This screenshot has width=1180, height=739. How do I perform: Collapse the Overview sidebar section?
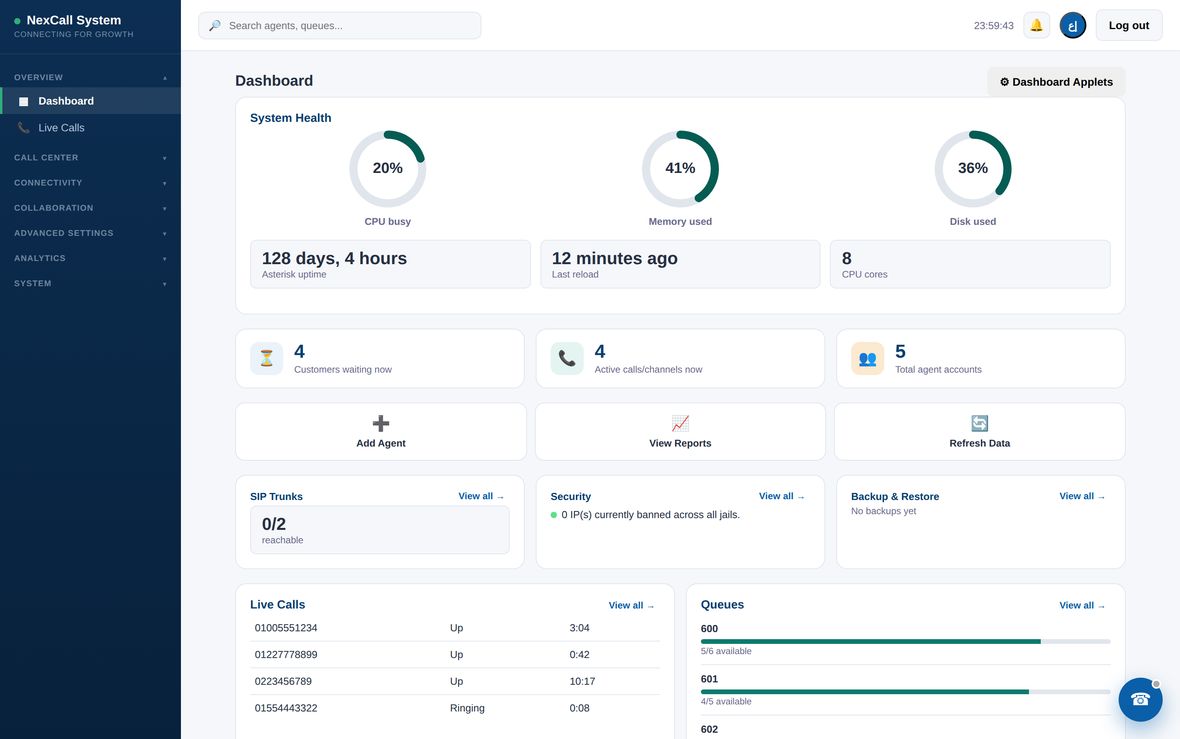point(90,78)
